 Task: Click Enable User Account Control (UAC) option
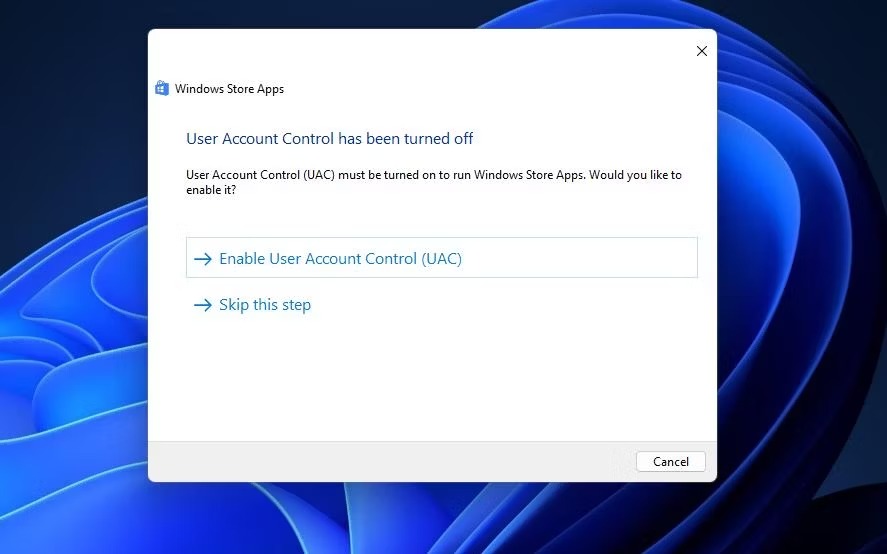coord(441,257)
